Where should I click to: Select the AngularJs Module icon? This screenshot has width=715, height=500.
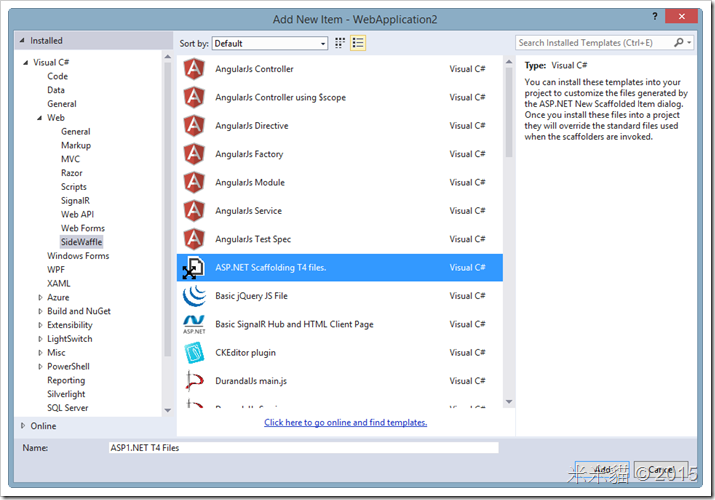click(194, 182)
